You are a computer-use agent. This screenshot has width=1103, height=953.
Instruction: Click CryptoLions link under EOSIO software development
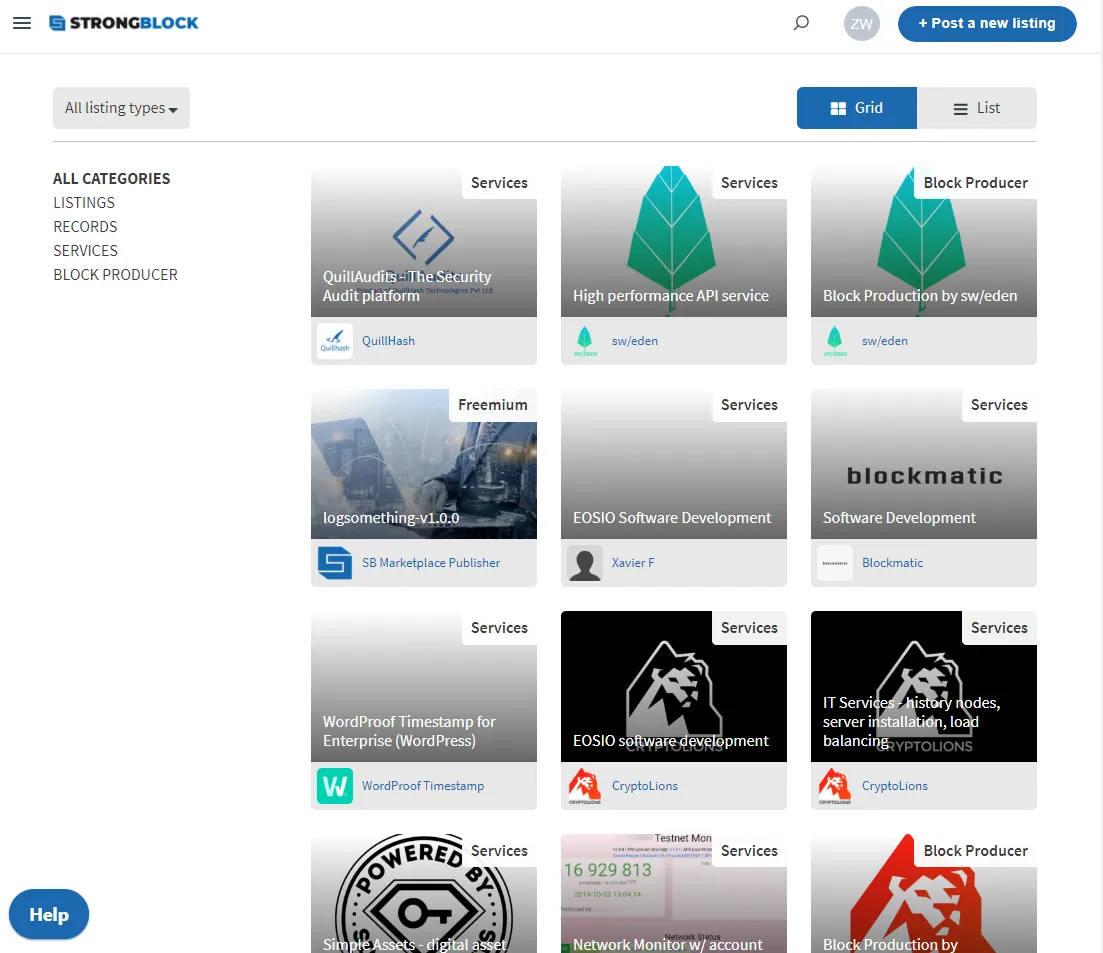pyautogui.click(x=644, y=786)
